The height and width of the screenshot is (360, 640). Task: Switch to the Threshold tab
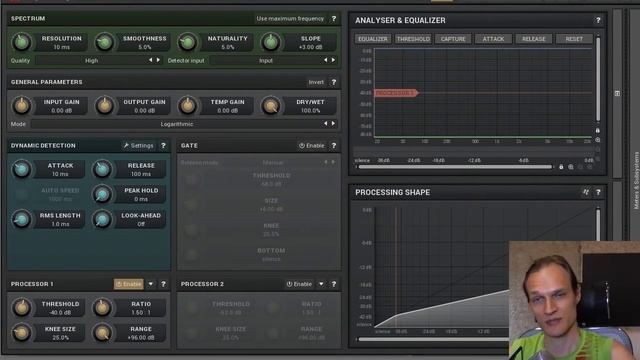click(x=413, y=39)
